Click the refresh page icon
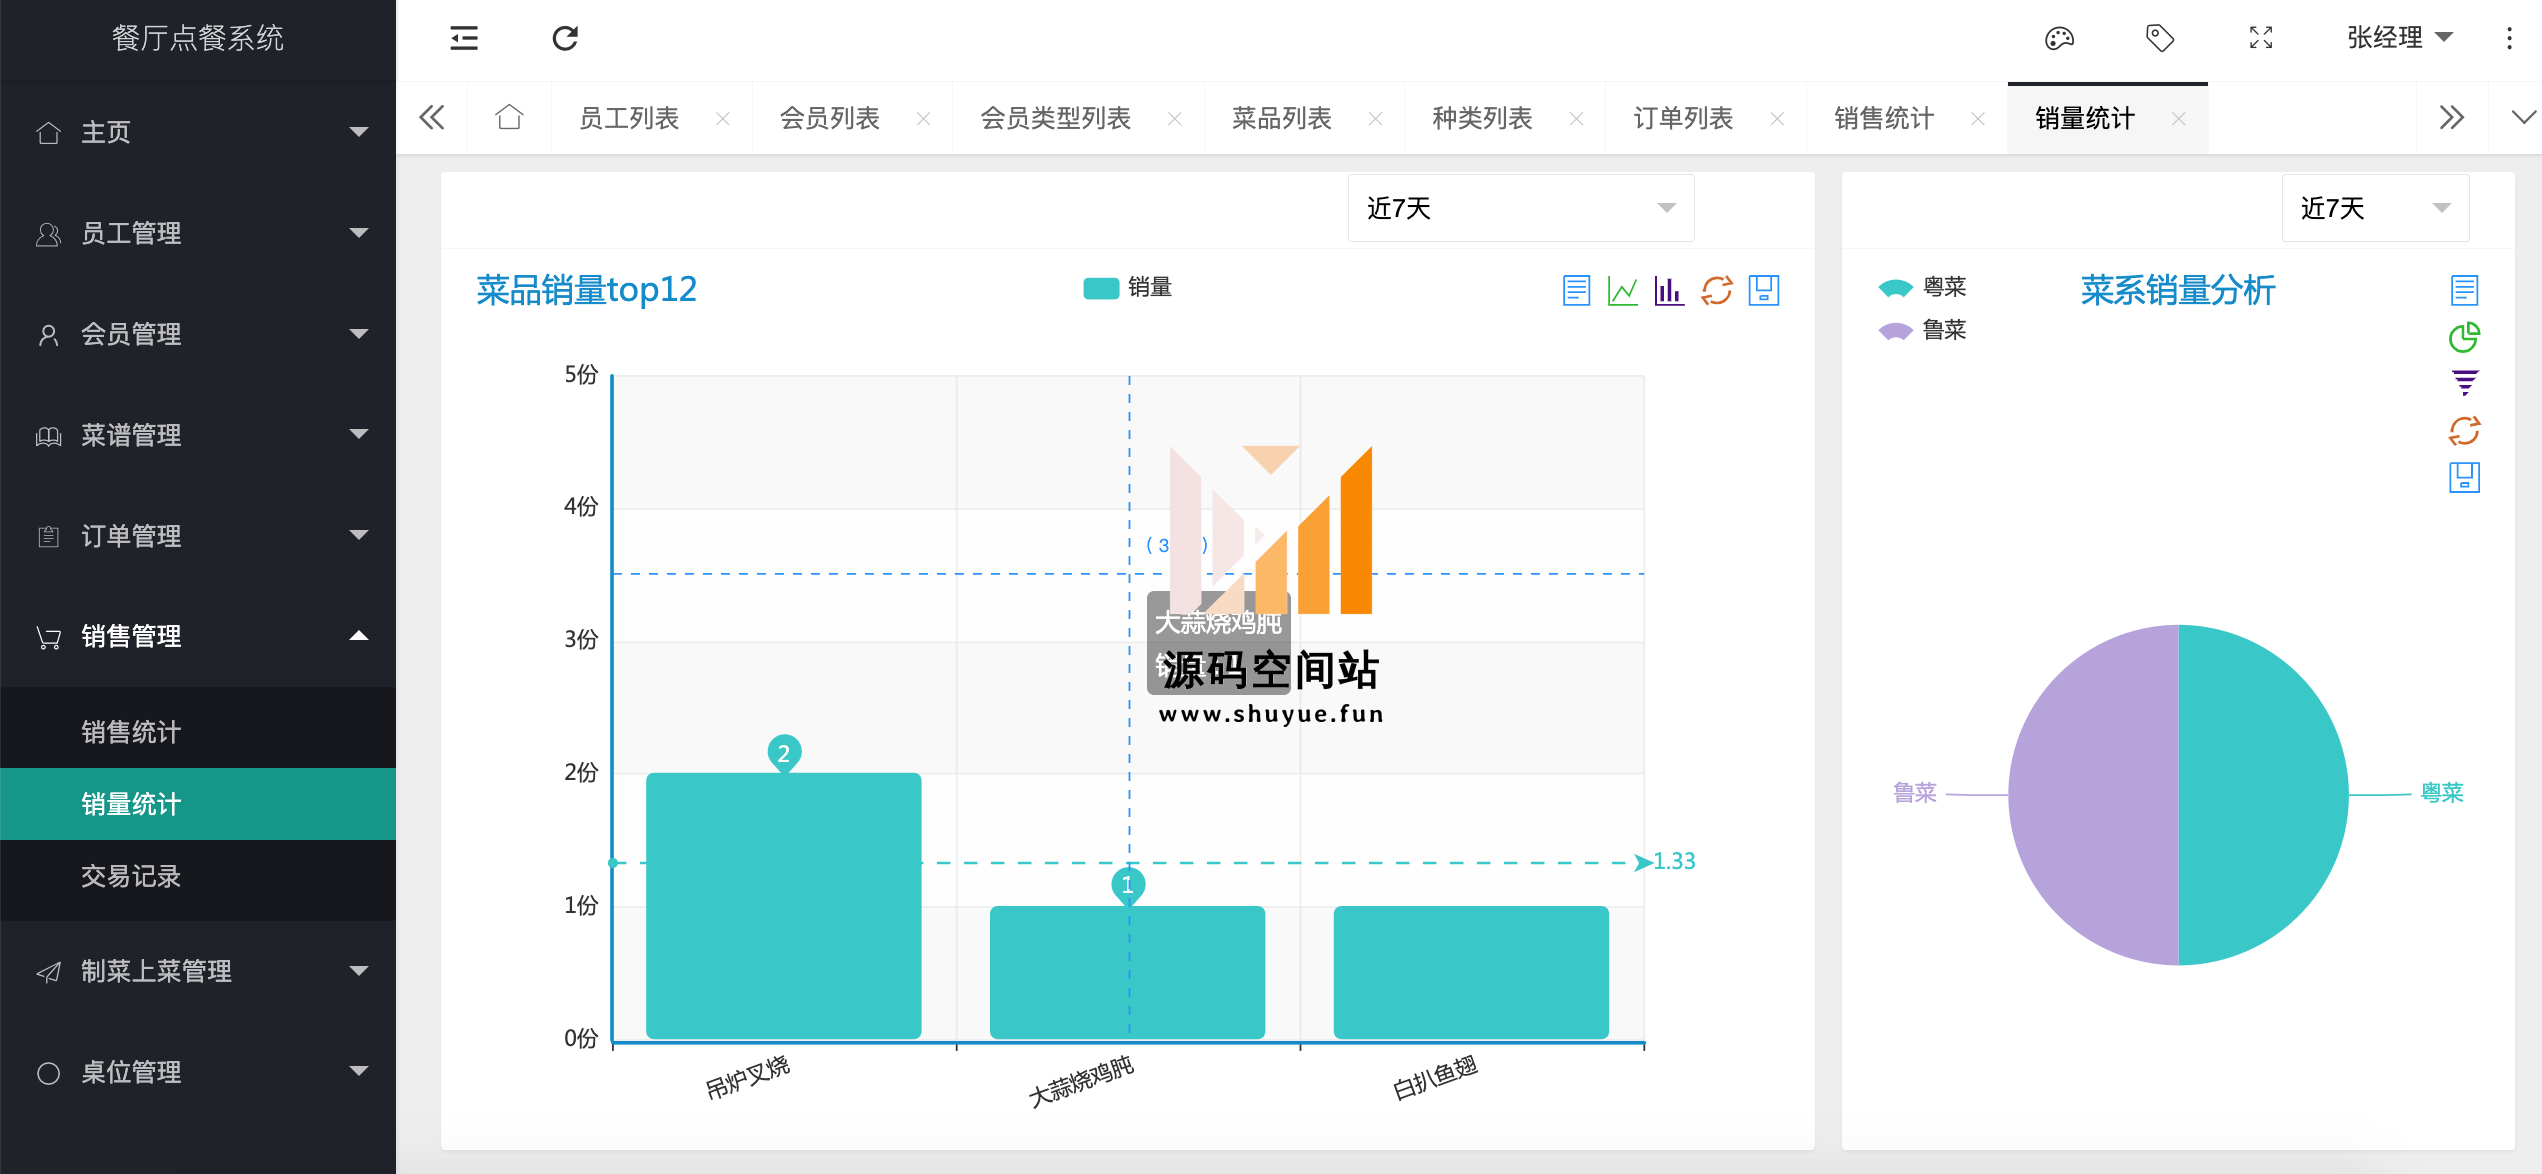This screenshot has height=1174, width=2542. click(x=565, y=38)
